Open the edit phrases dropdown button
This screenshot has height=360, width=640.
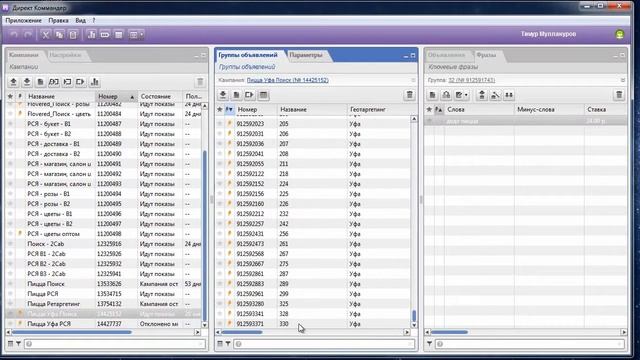462,95
